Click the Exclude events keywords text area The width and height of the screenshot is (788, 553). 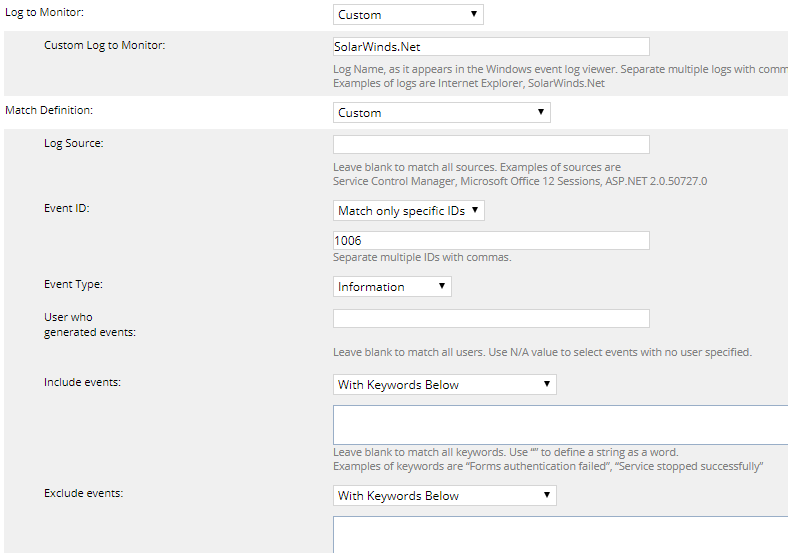pos(560,534)
